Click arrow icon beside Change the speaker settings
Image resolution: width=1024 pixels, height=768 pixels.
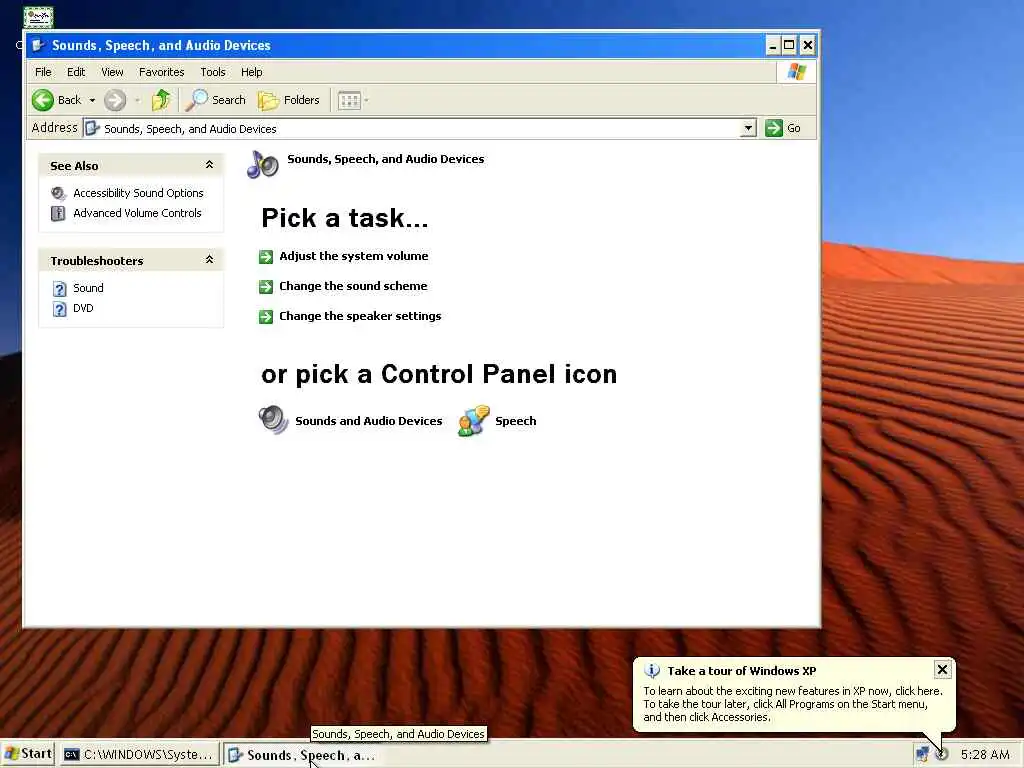[x=266, y=317]
